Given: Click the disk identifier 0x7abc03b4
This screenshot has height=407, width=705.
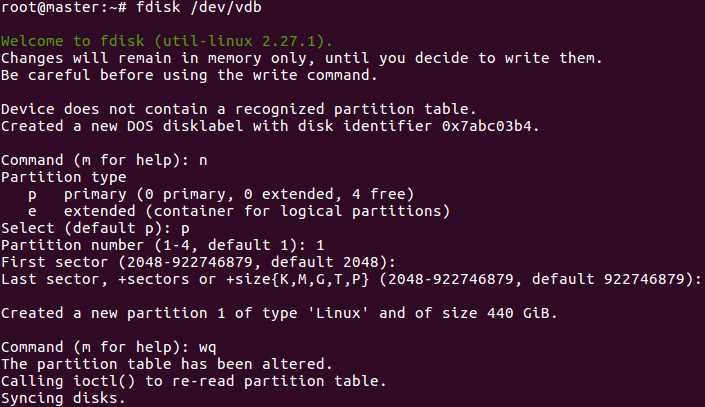Looking at the screenshot, I should tap(490, 126).
